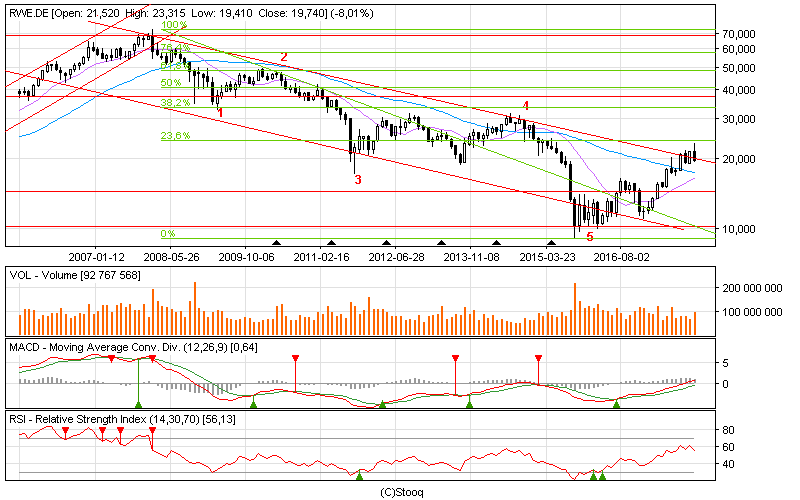Select the 76,4% Fibonacci level label
This screenshot has height=500, width=800.
pyautogui.click(x=176, y=47)
